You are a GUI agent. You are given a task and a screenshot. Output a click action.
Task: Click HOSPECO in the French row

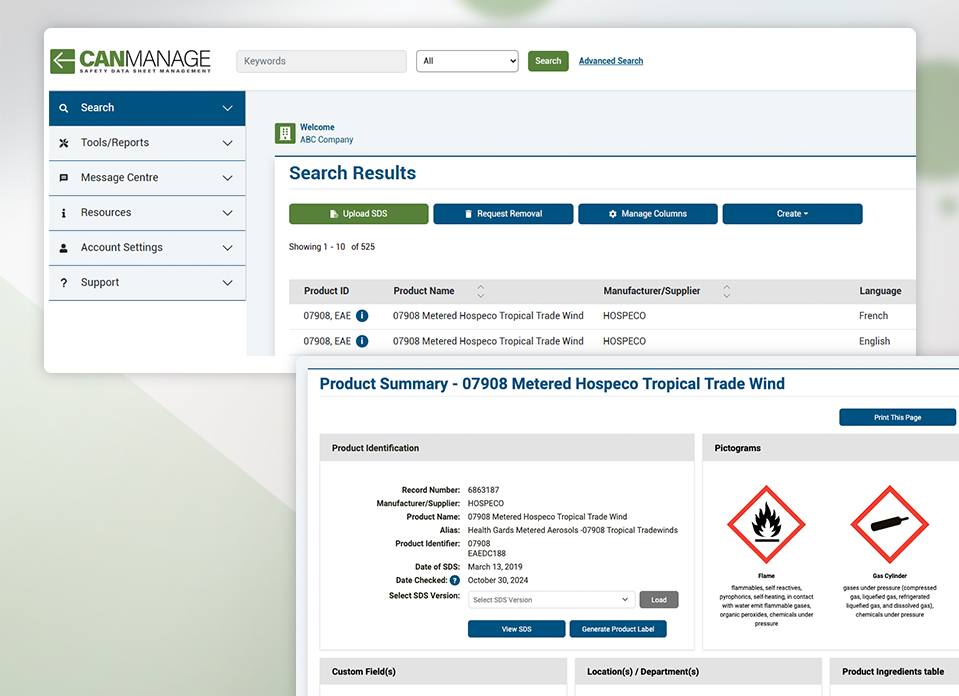click(624, 316)
